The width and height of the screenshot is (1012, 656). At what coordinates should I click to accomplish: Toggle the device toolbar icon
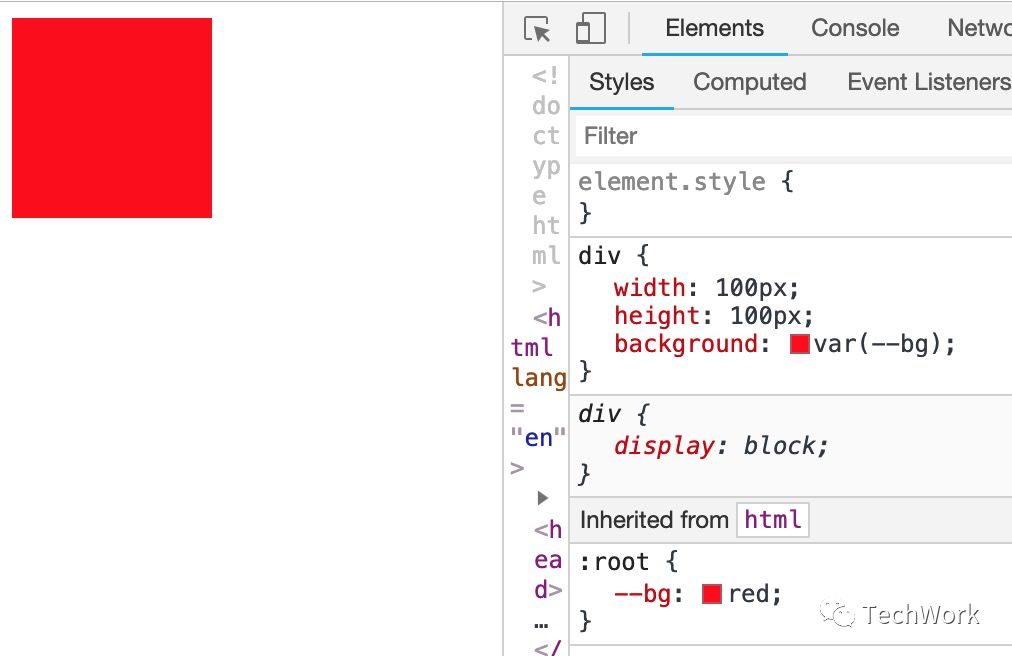(591, 29)
